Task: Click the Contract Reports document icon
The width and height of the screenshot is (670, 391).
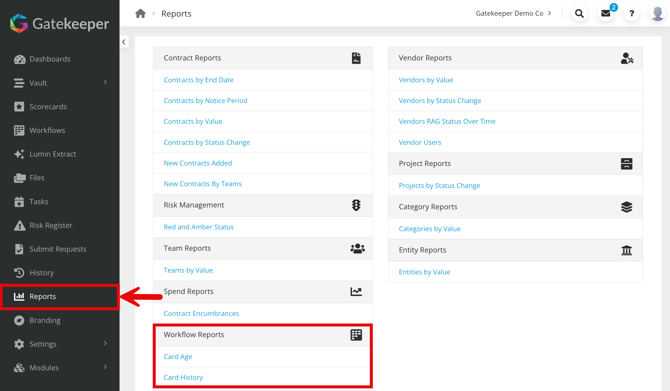Action: click(356, 58)
